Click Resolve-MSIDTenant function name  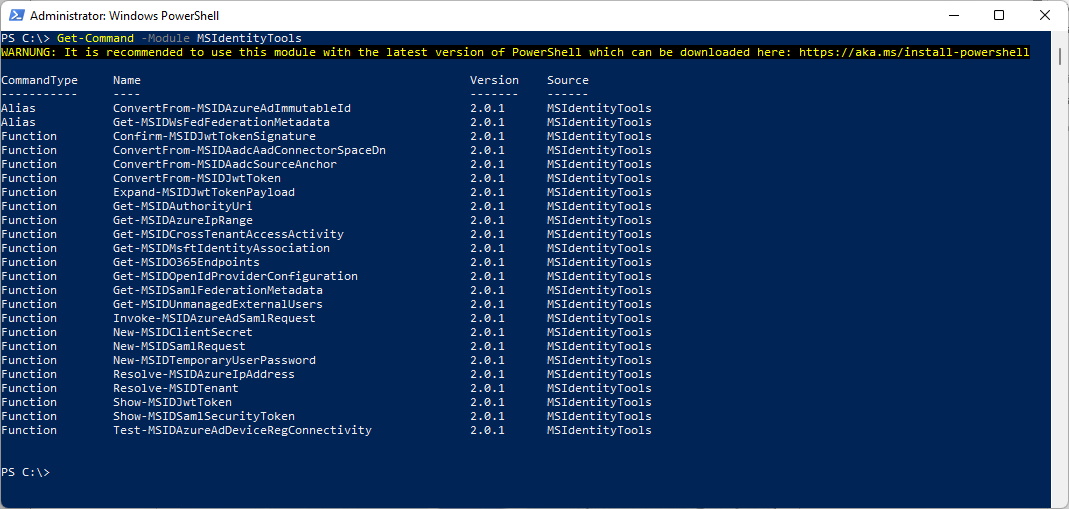tap(176, 388)
